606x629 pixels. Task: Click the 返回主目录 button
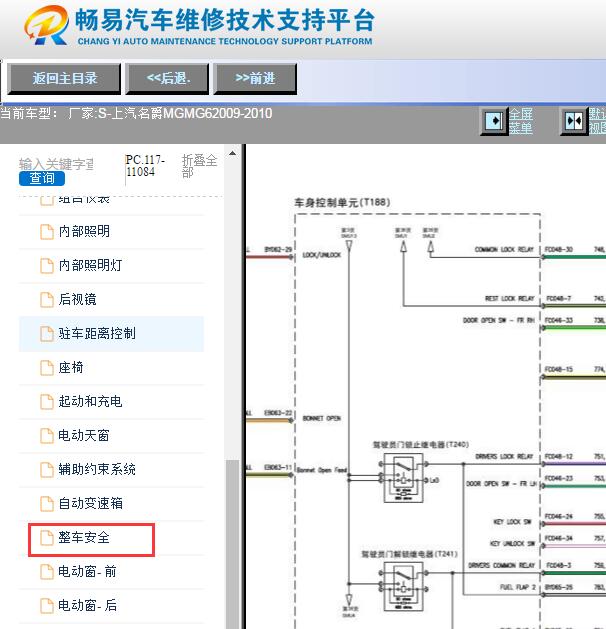[x=64, y=79]
